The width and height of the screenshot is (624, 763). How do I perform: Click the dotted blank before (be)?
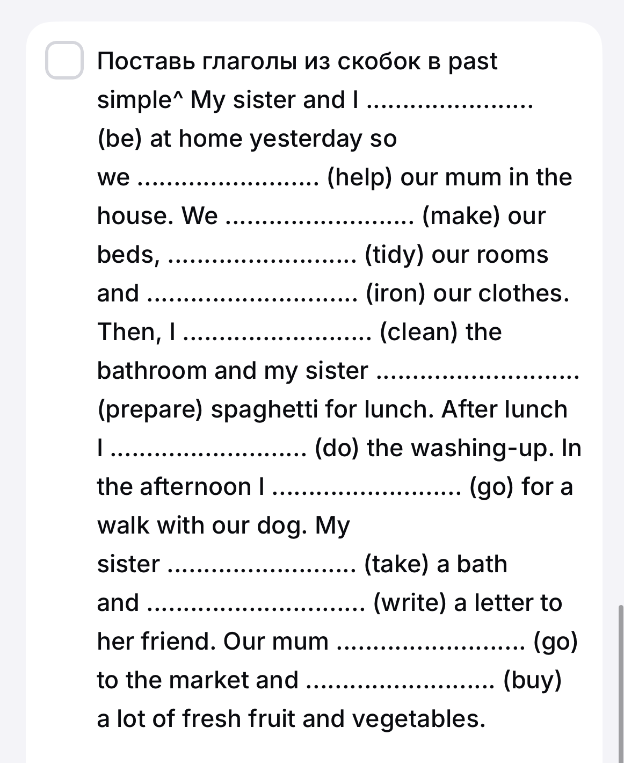450,100
